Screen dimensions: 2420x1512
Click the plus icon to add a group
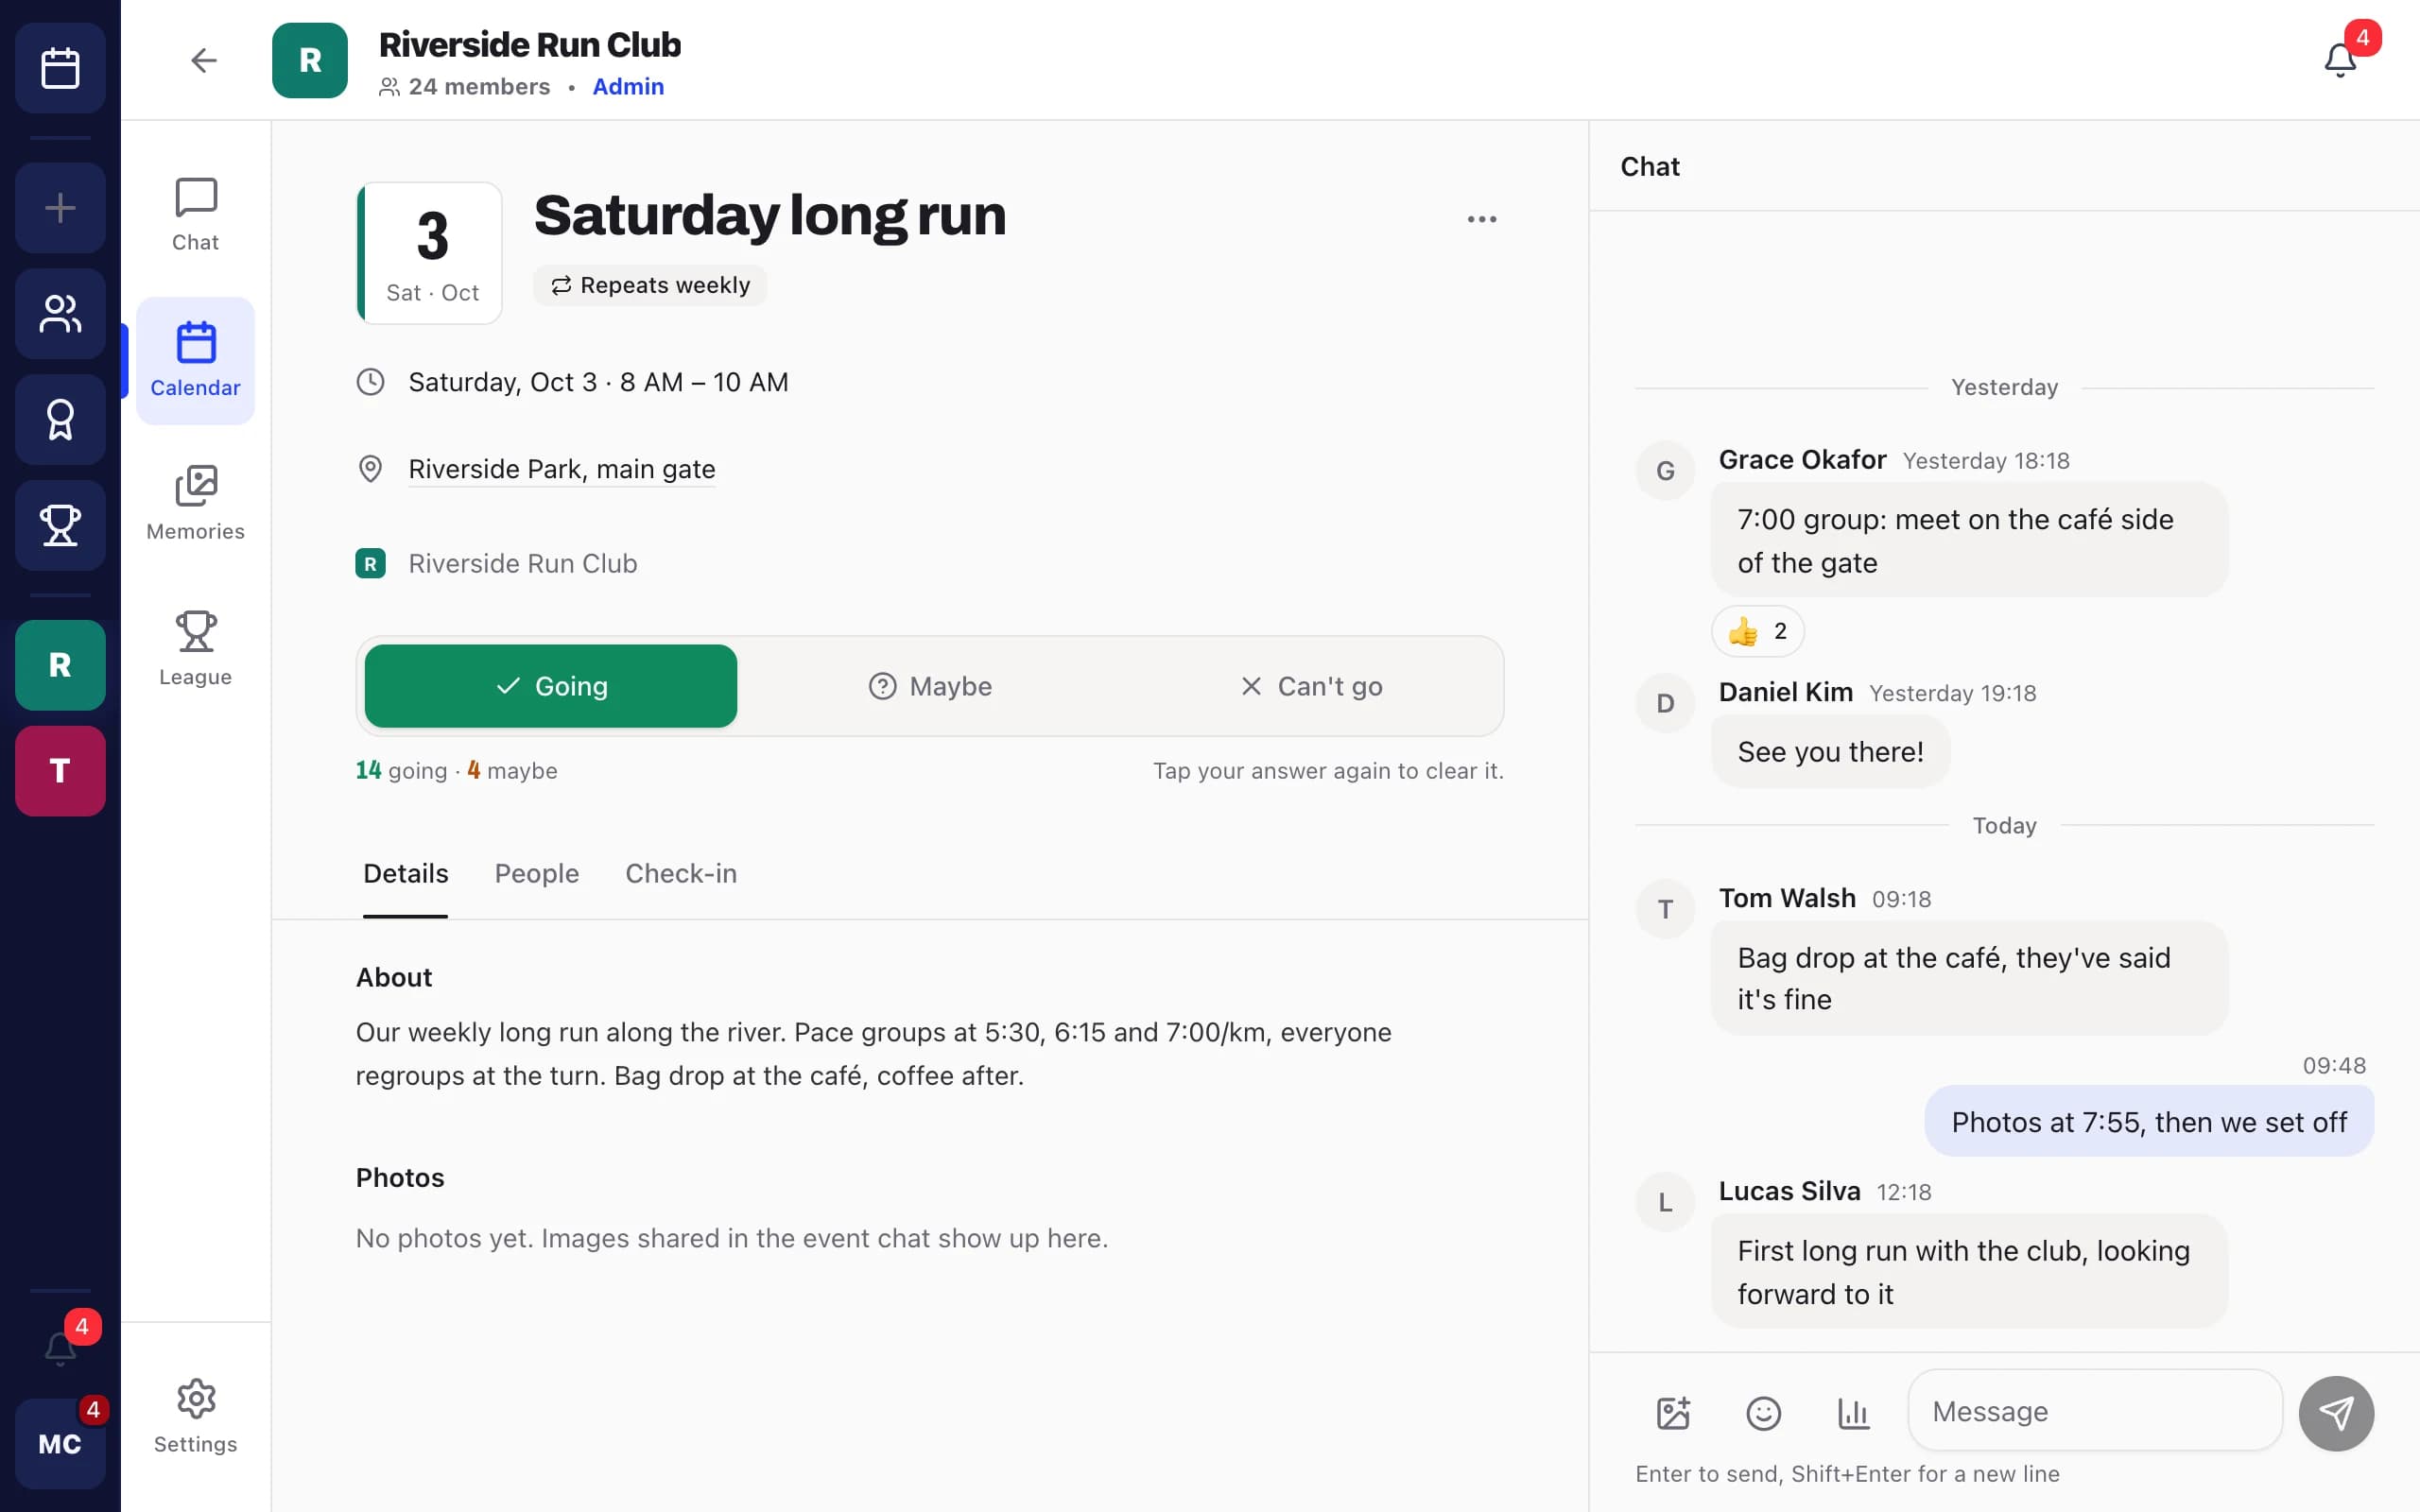tap(60, 208)
